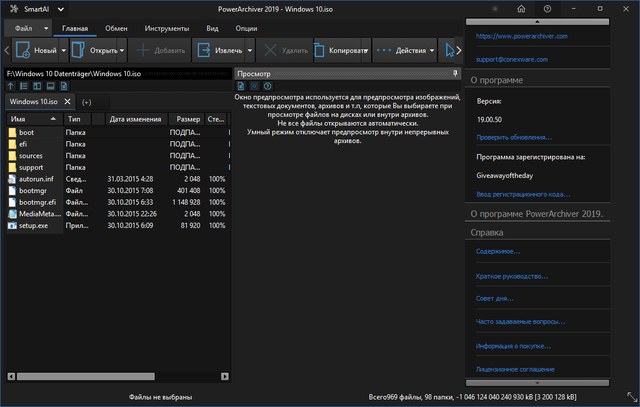Expand the Действия dropdown arrow
This screenshot has height=407, width=640.
(432, 50)
